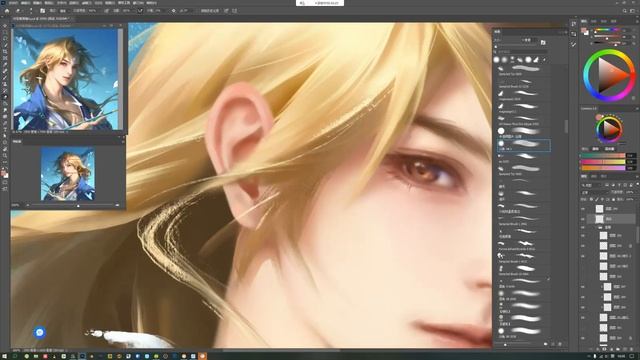Viewport: 640px width, 360px height.
Task: Click the folder icon in the brush panel
Action: (x=543, y=42)
